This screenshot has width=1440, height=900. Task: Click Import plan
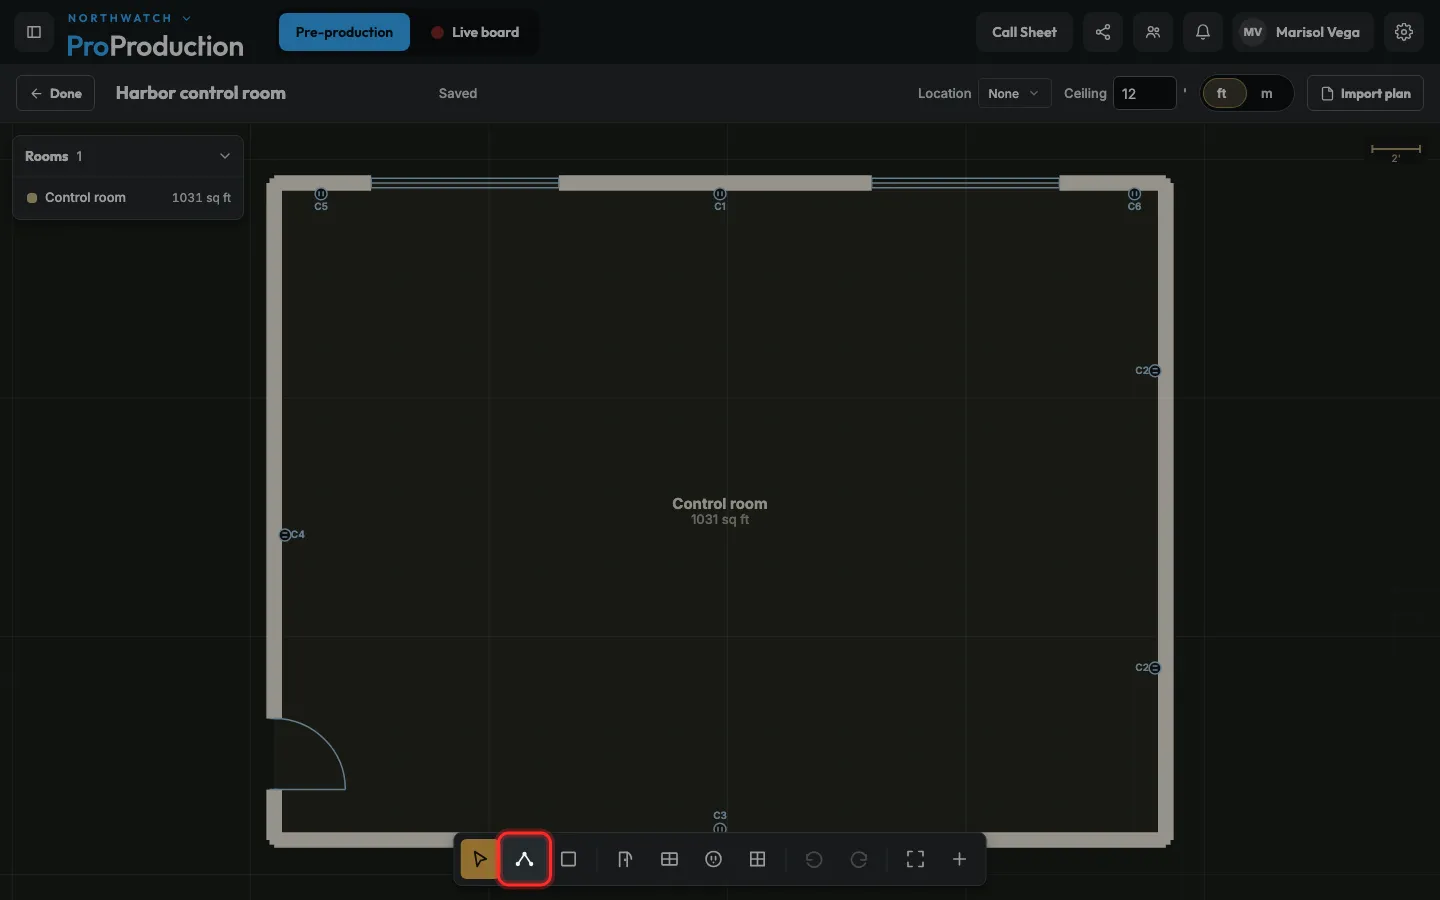pos(1365,93)
